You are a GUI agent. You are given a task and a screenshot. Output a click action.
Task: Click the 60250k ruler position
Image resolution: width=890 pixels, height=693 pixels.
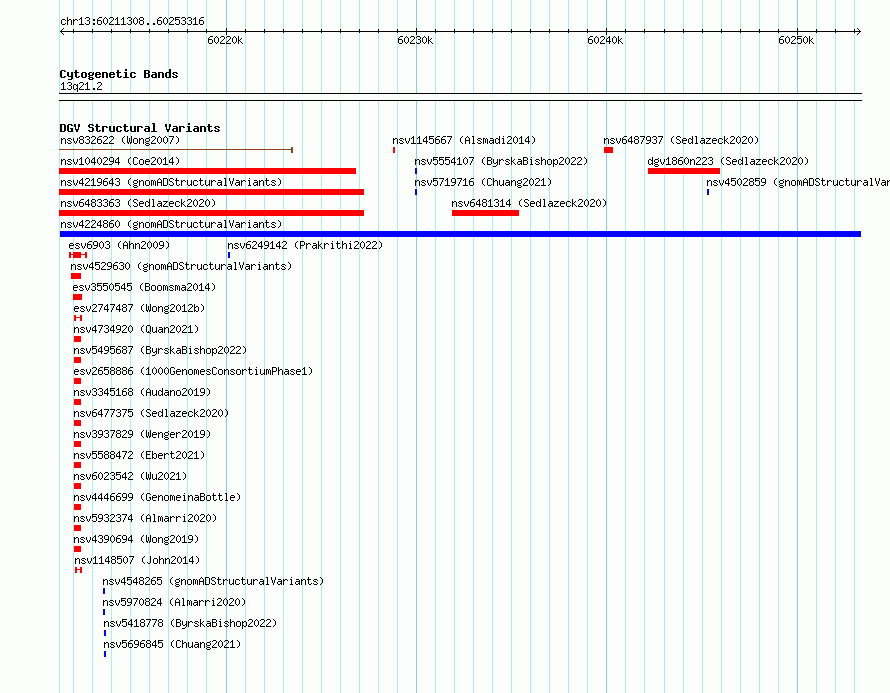(796, 40)
